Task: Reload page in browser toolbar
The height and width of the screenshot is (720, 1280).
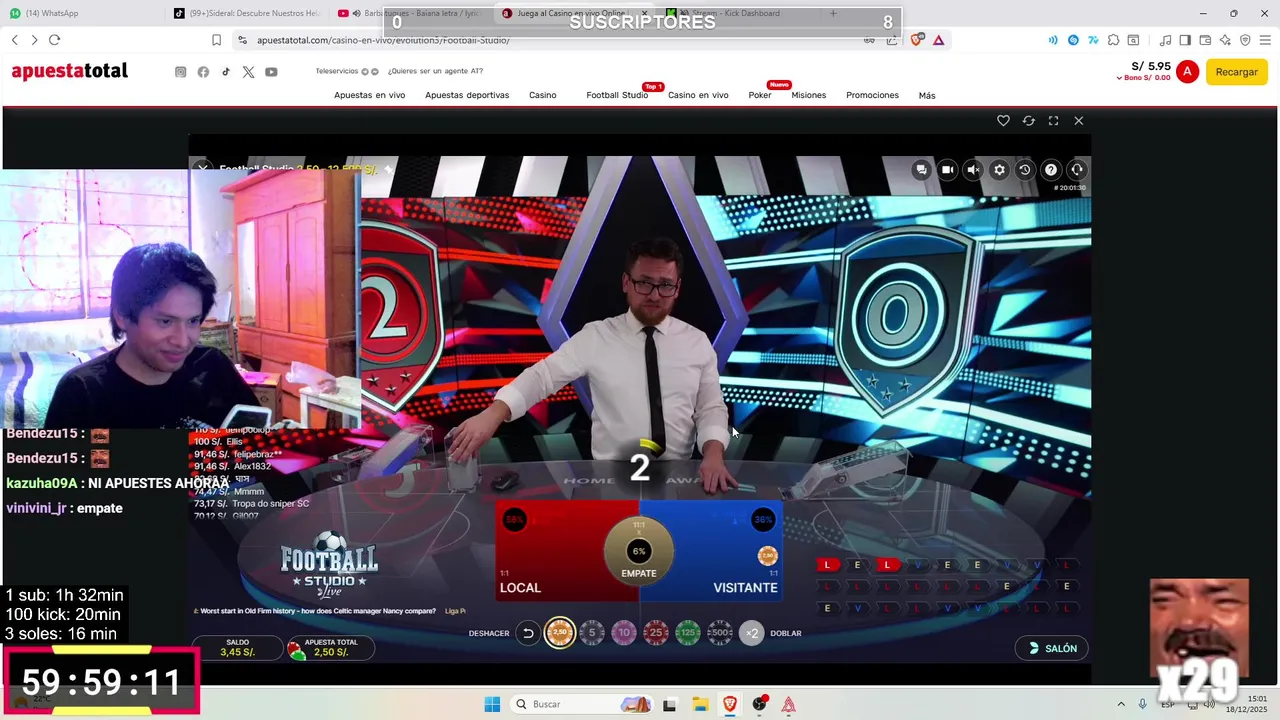Action: pyautogui.click(x=54, y=40)
